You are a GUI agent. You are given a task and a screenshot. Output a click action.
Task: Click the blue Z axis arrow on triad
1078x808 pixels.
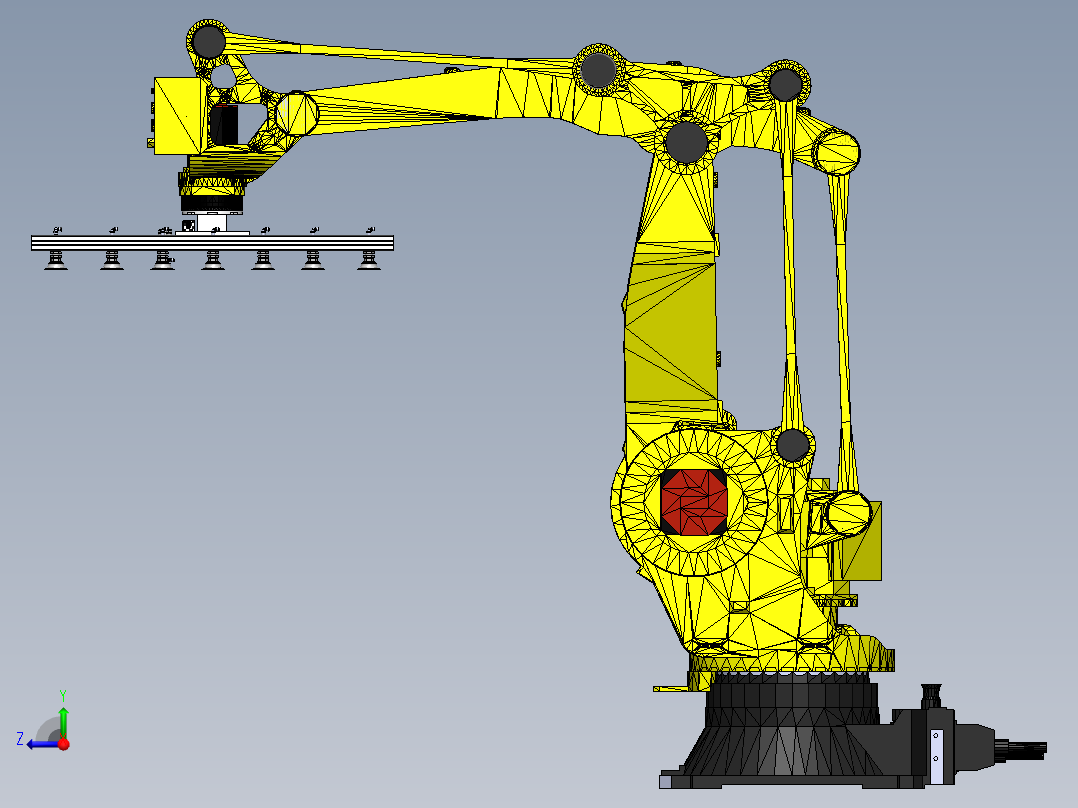pos(42,744)
